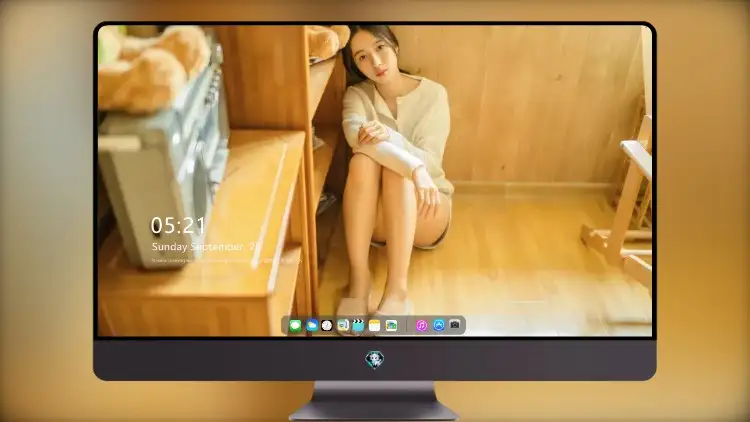Open the Weather app in dock
This screenshot has height=422, width=750.
coord(311,325)
